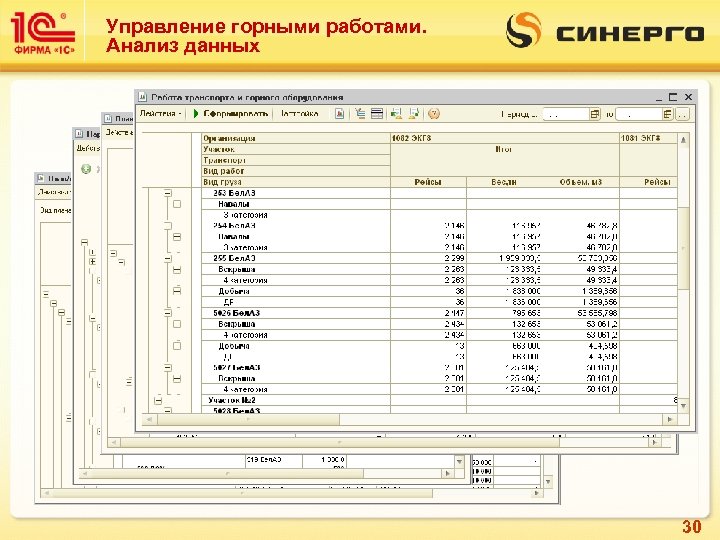Click the period start date field
The height and width of the screenshot is (540, 720).
coord(566,114)
